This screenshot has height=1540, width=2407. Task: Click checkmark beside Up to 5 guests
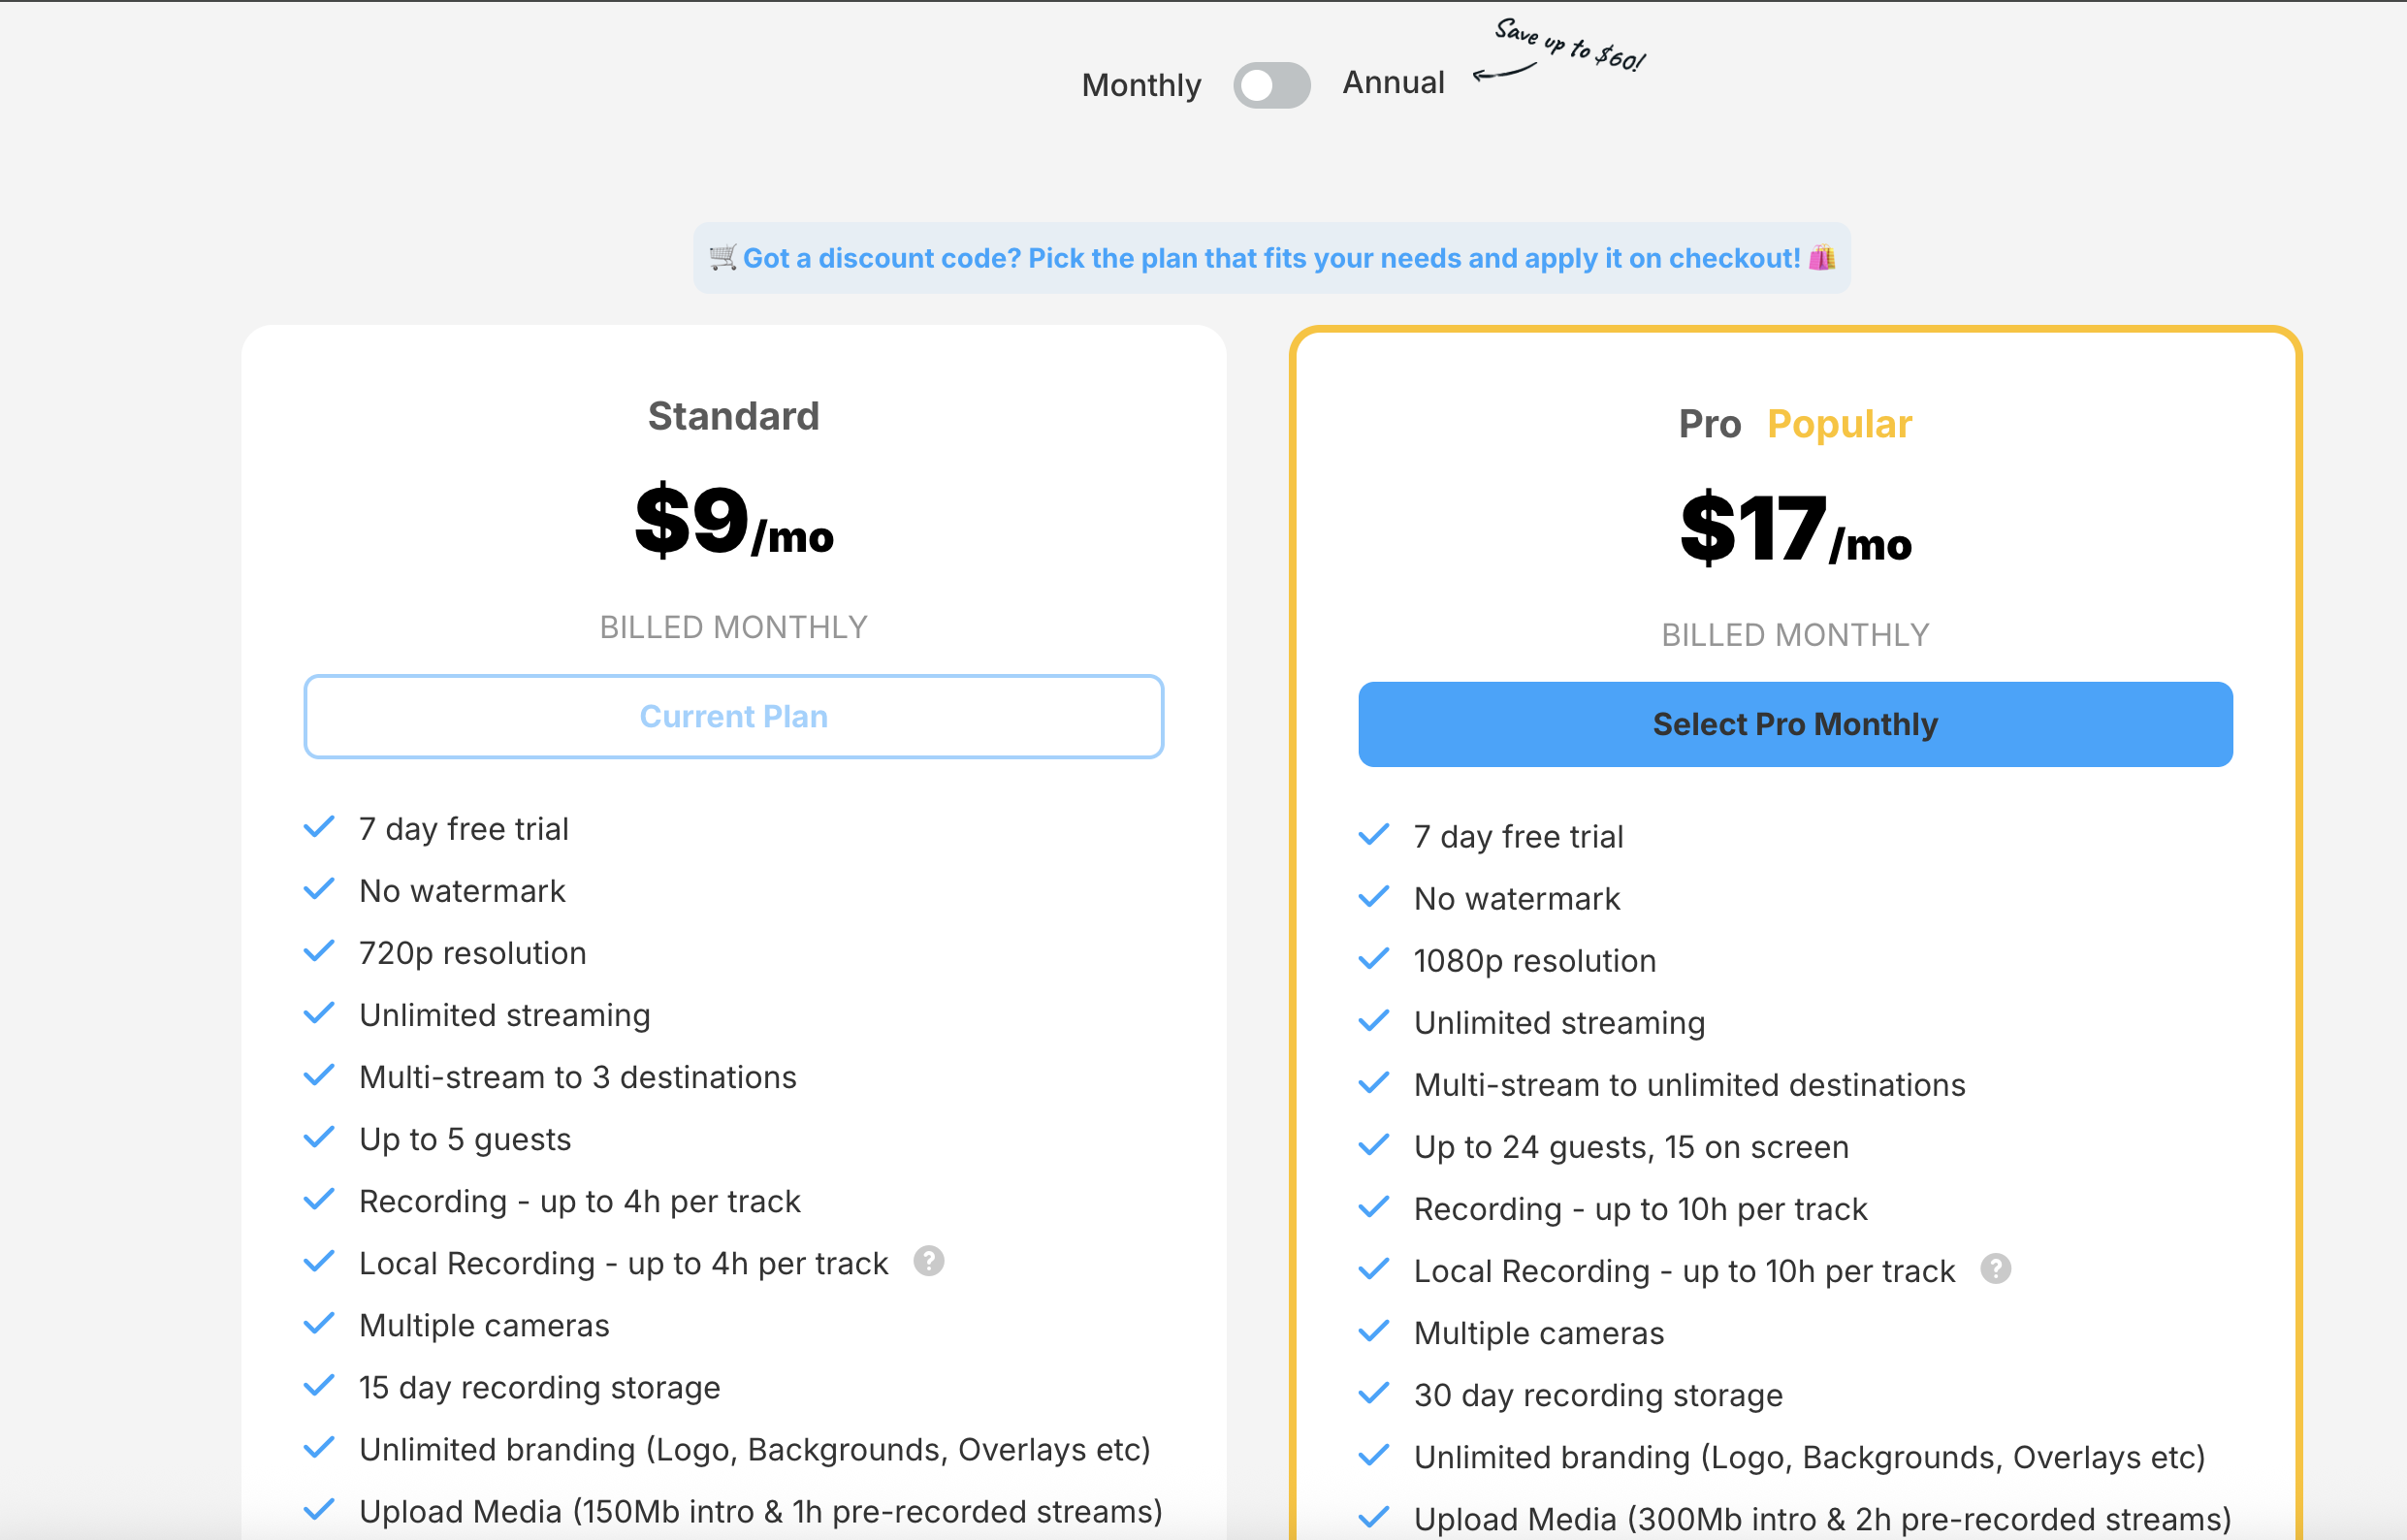click(x=319, y=1138)
